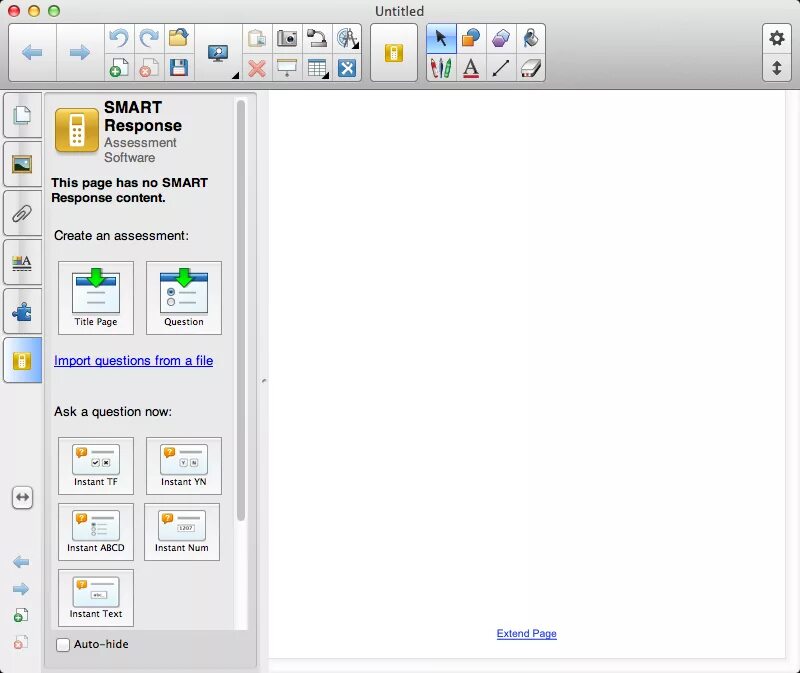The image size is (800, 673).
Task: Save the file with floppy icon
Action: point(179,68)
